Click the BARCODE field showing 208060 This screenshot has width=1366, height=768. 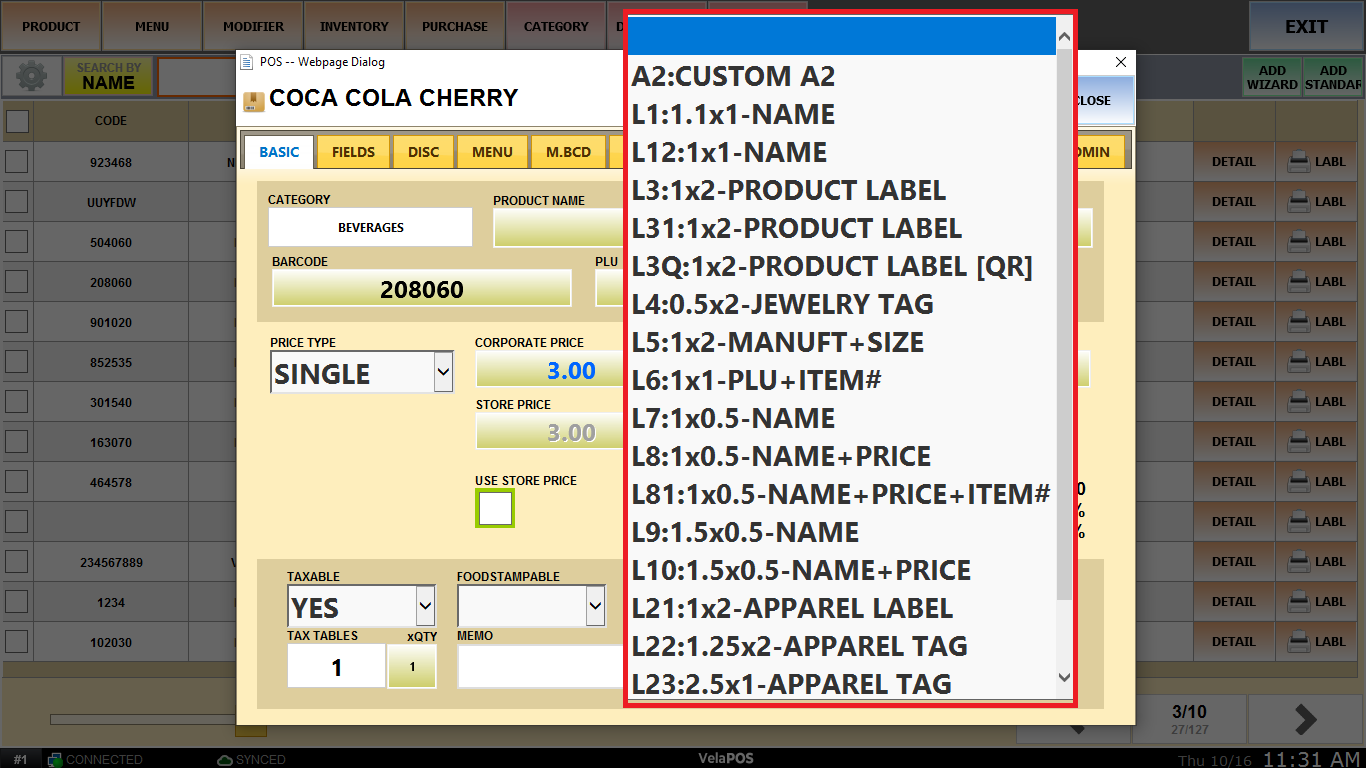coord(421,290)
